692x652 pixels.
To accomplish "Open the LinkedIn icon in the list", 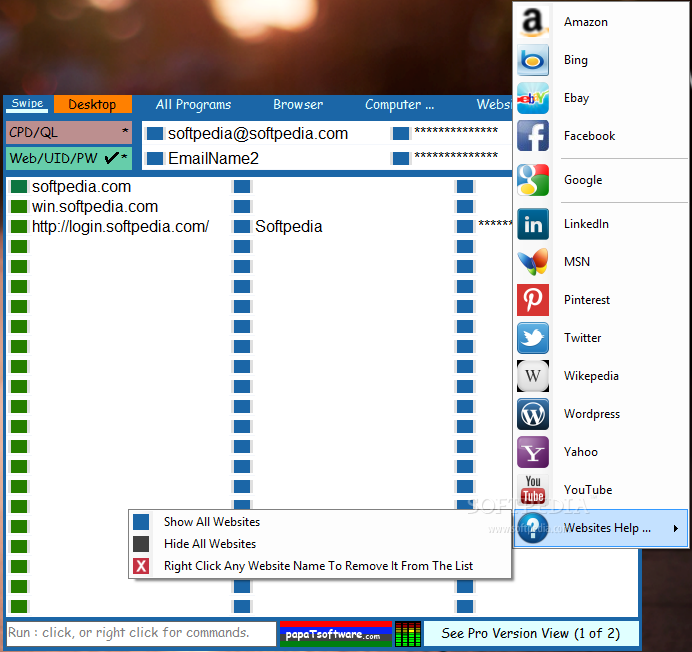I will pyautogui.click(x=533, y=224).
